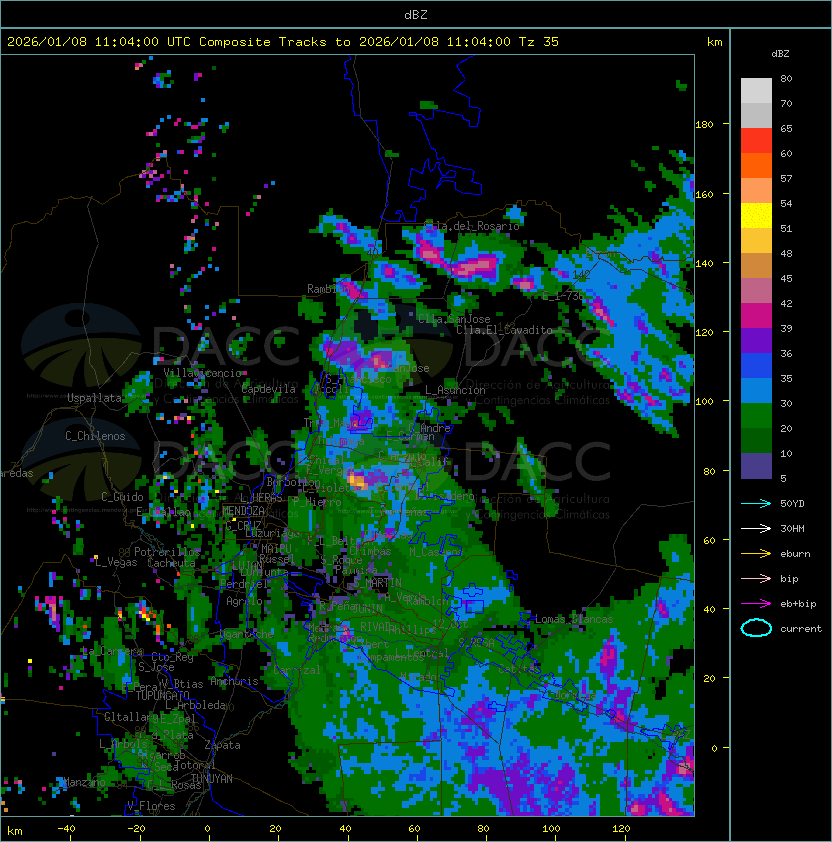Click the Potrerillos place label
Image resolution: width=832 pixels, height=842 pixels.
click(x=167, y=551)
